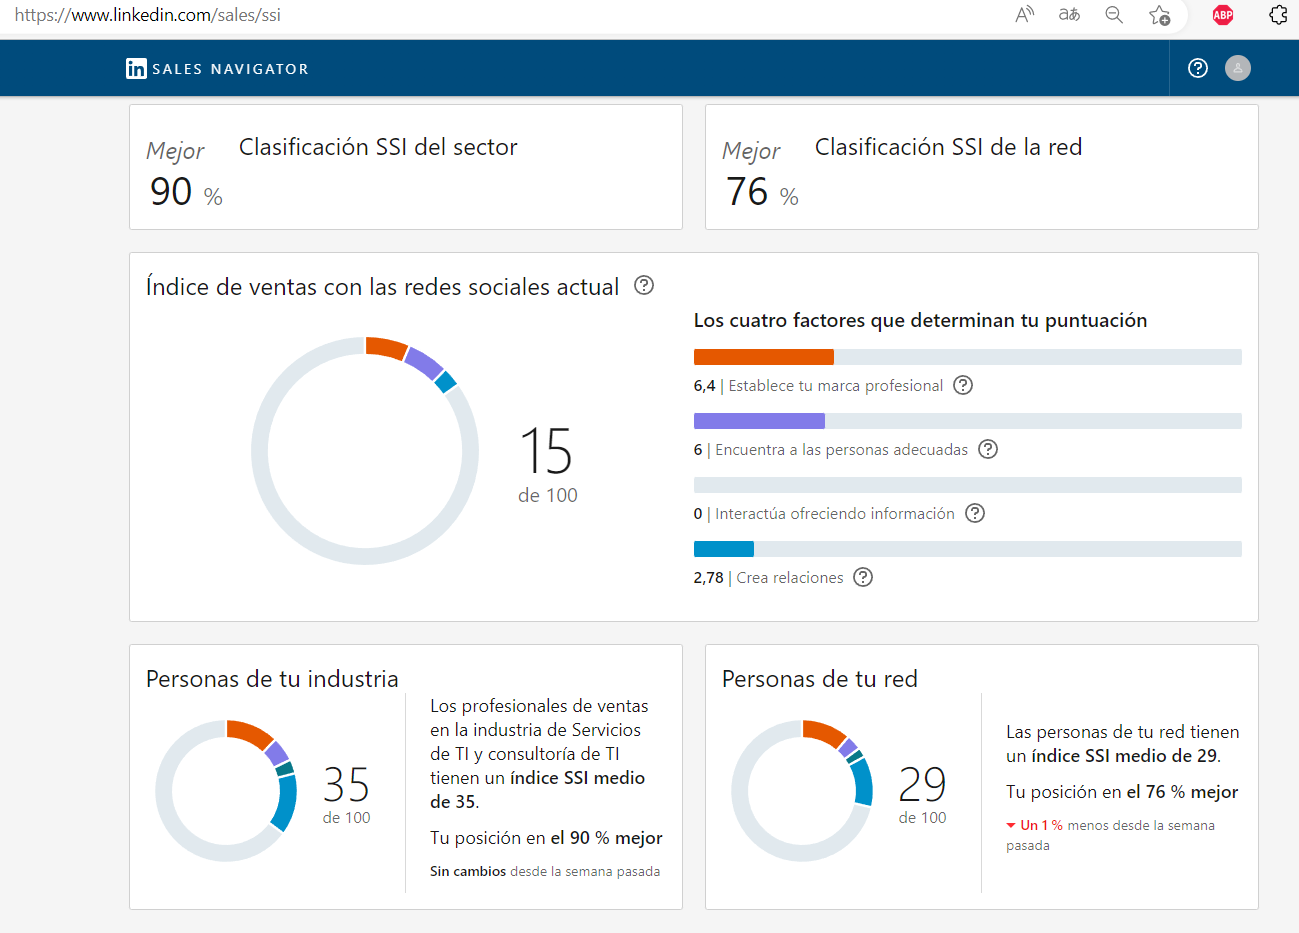Click help icon next to Establece tu marca profesional
Screen dimensions: 1299x933
(x=963, y=385)
